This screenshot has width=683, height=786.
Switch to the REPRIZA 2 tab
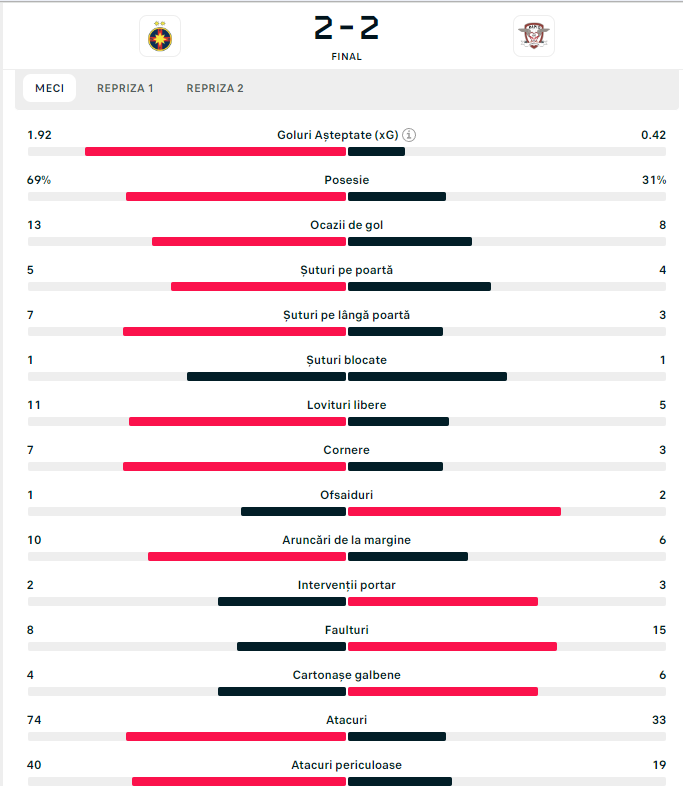coord(215,88)
